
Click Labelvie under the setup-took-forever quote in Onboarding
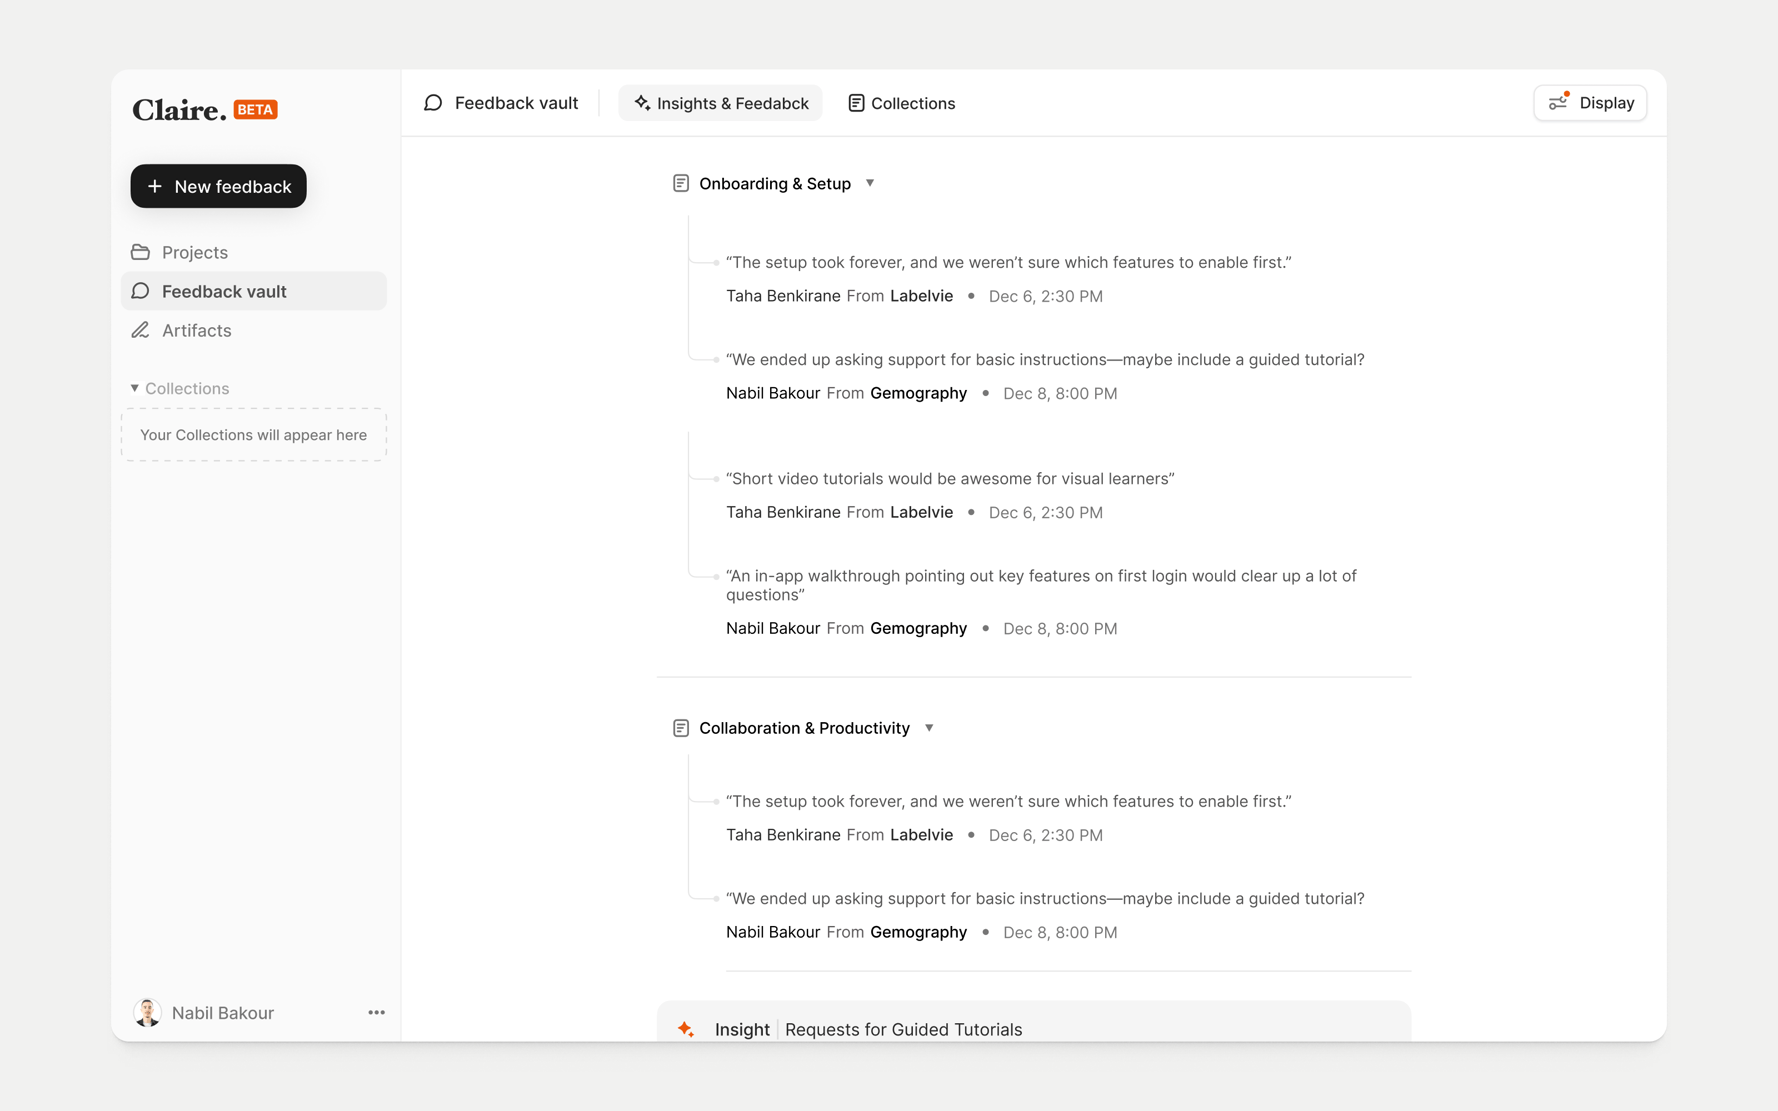pyautogui.click(x=921, y=296)
